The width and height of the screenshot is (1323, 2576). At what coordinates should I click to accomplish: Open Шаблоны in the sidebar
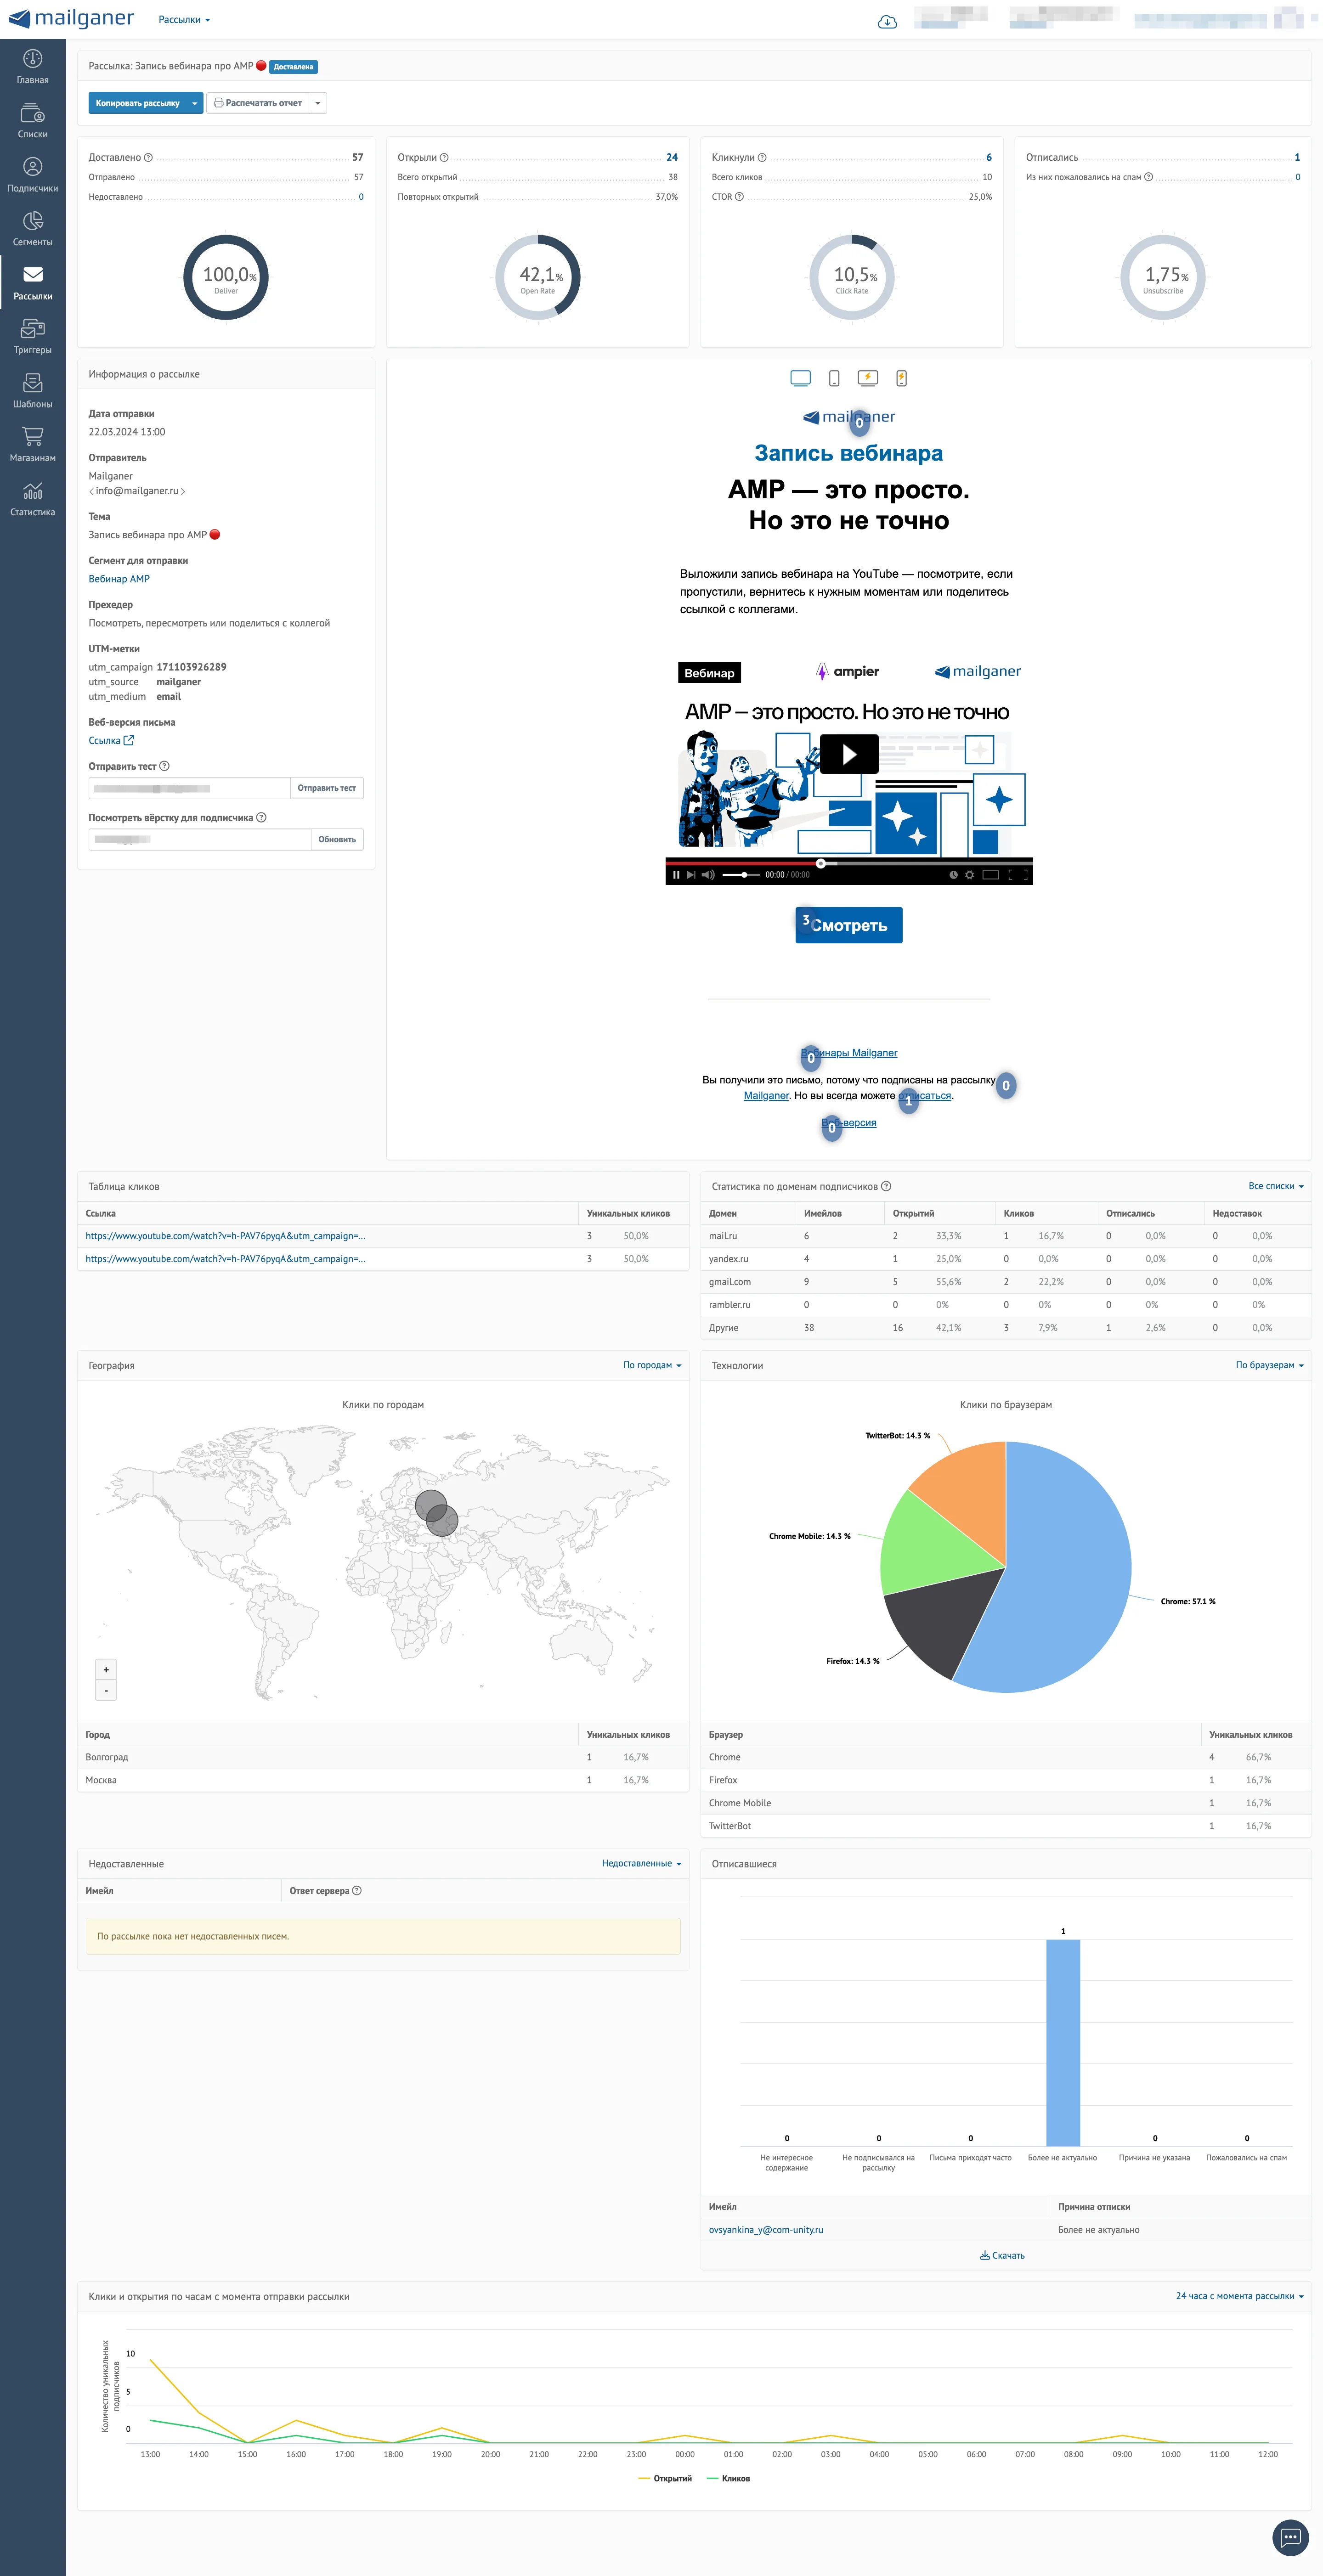[x=32, y=391]
